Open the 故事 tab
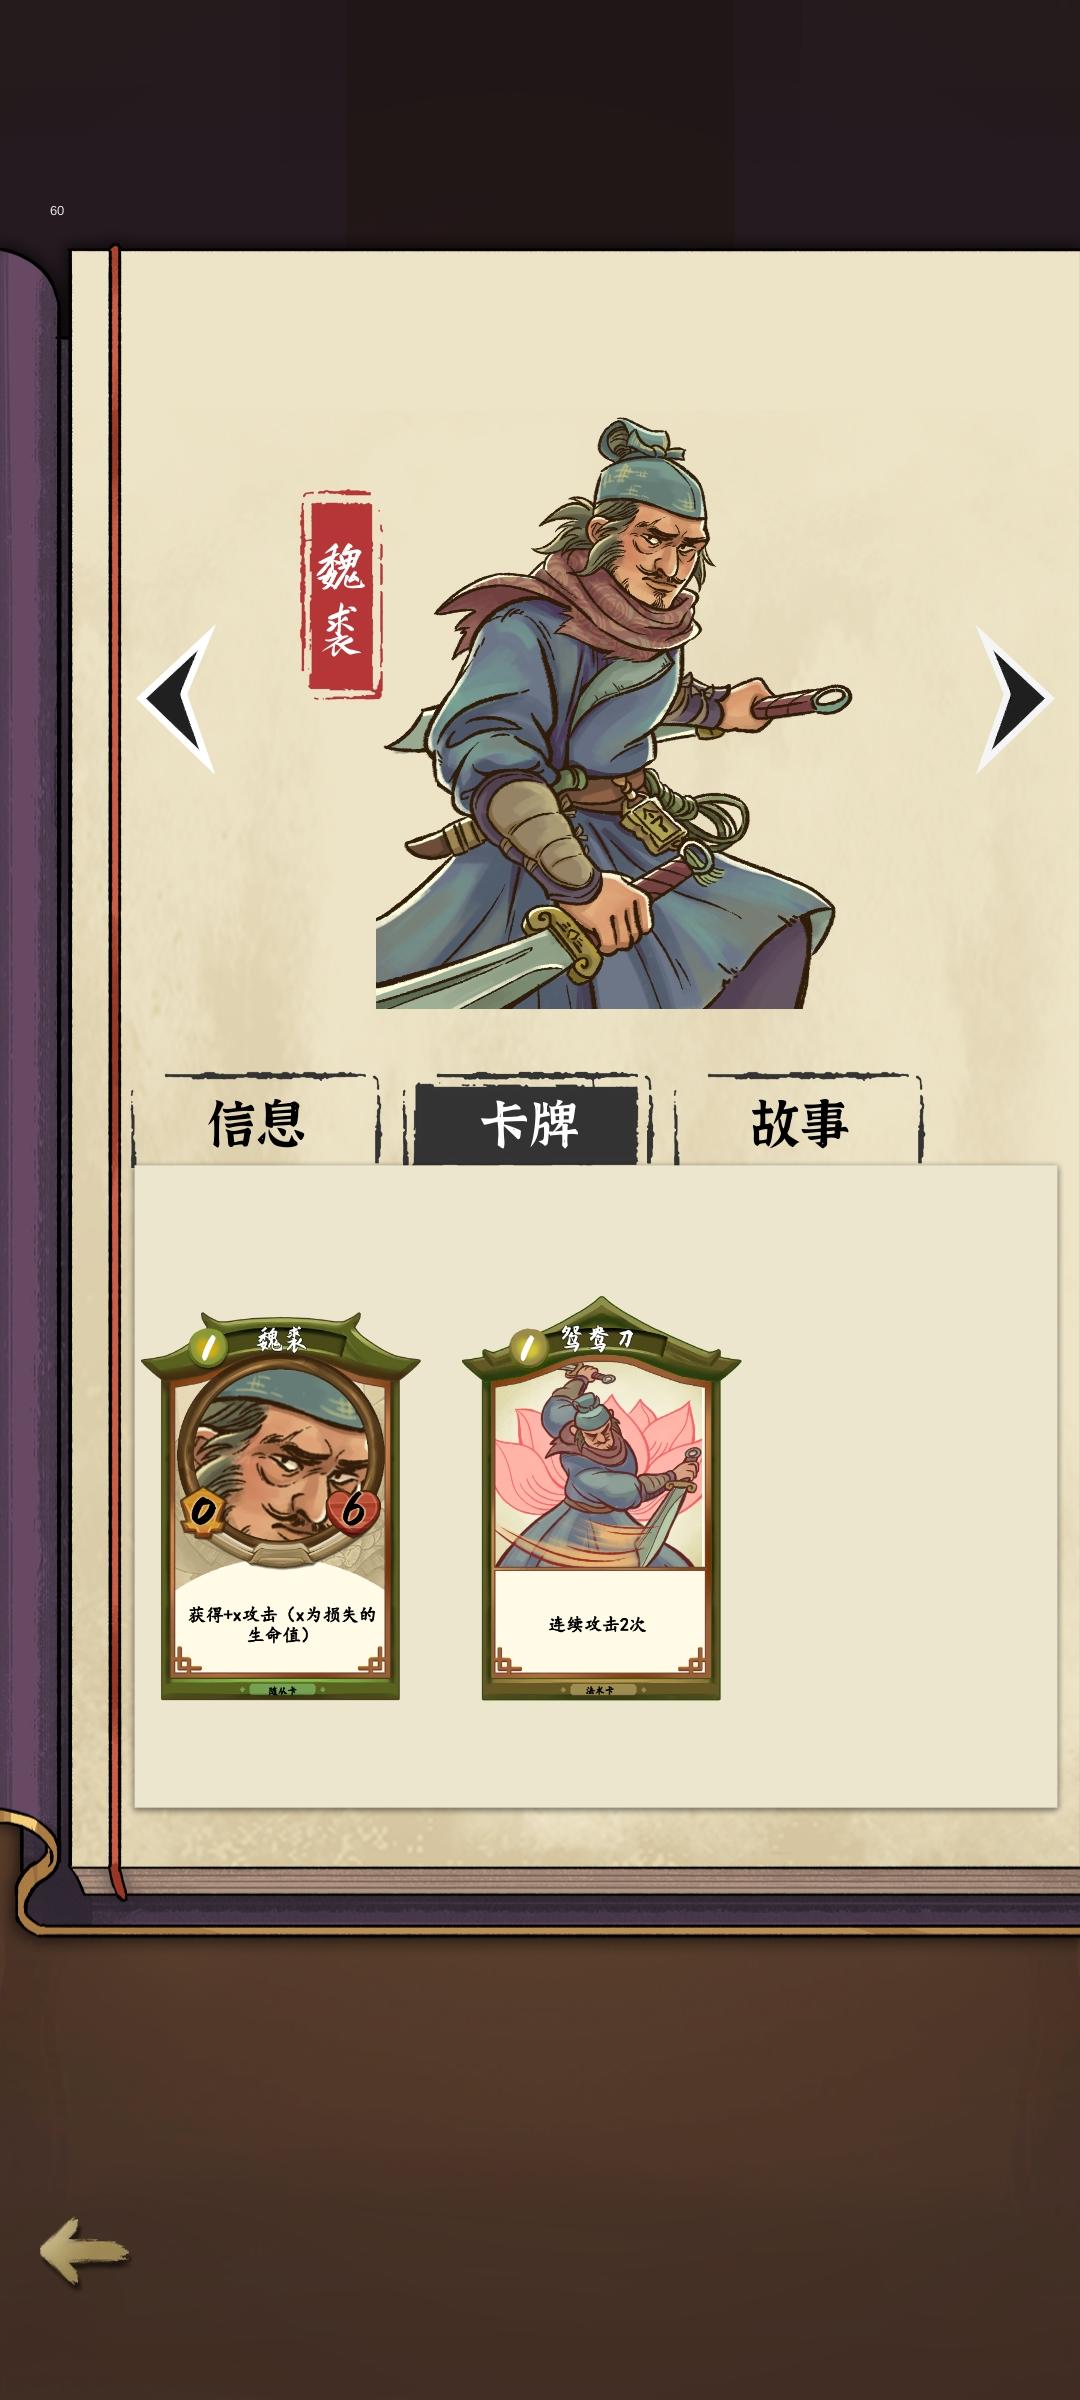The height and width of the screenshot is (2400, 1080). point(799,1122)
